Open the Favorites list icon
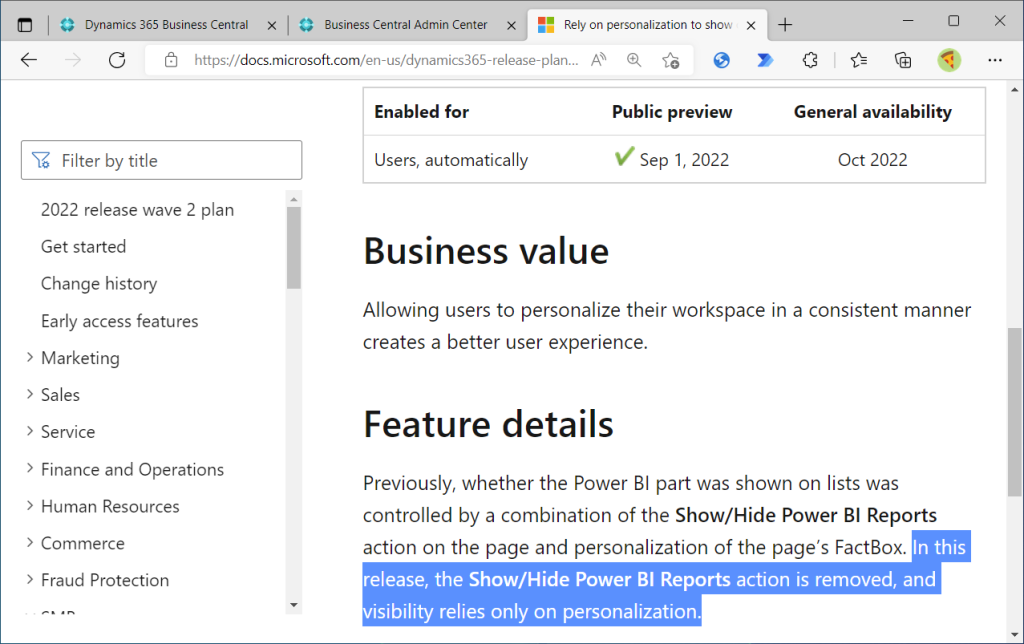Image resolution: width=1024 pixels, height=644 pixels. [858, 60]
